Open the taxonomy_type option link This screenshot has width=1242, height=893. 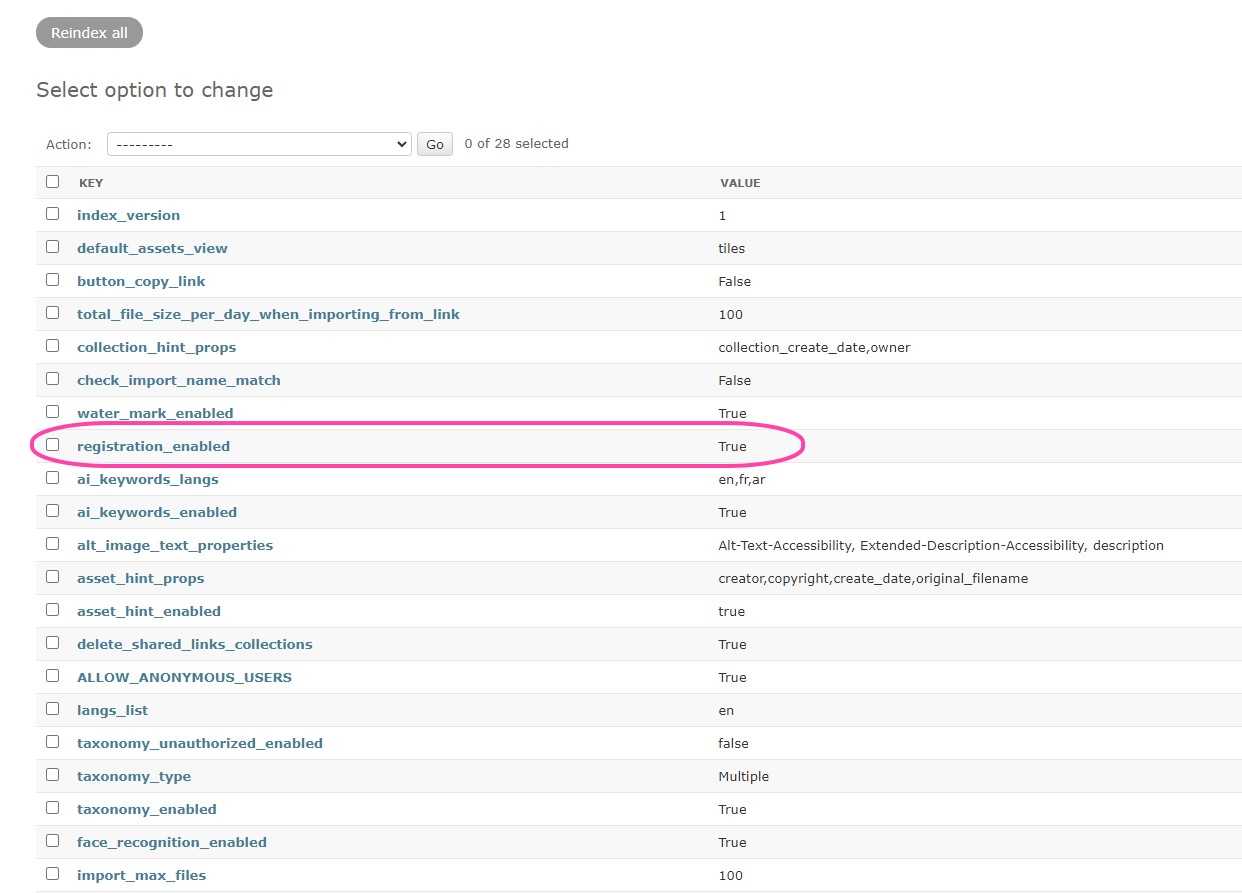click(134, 776)
